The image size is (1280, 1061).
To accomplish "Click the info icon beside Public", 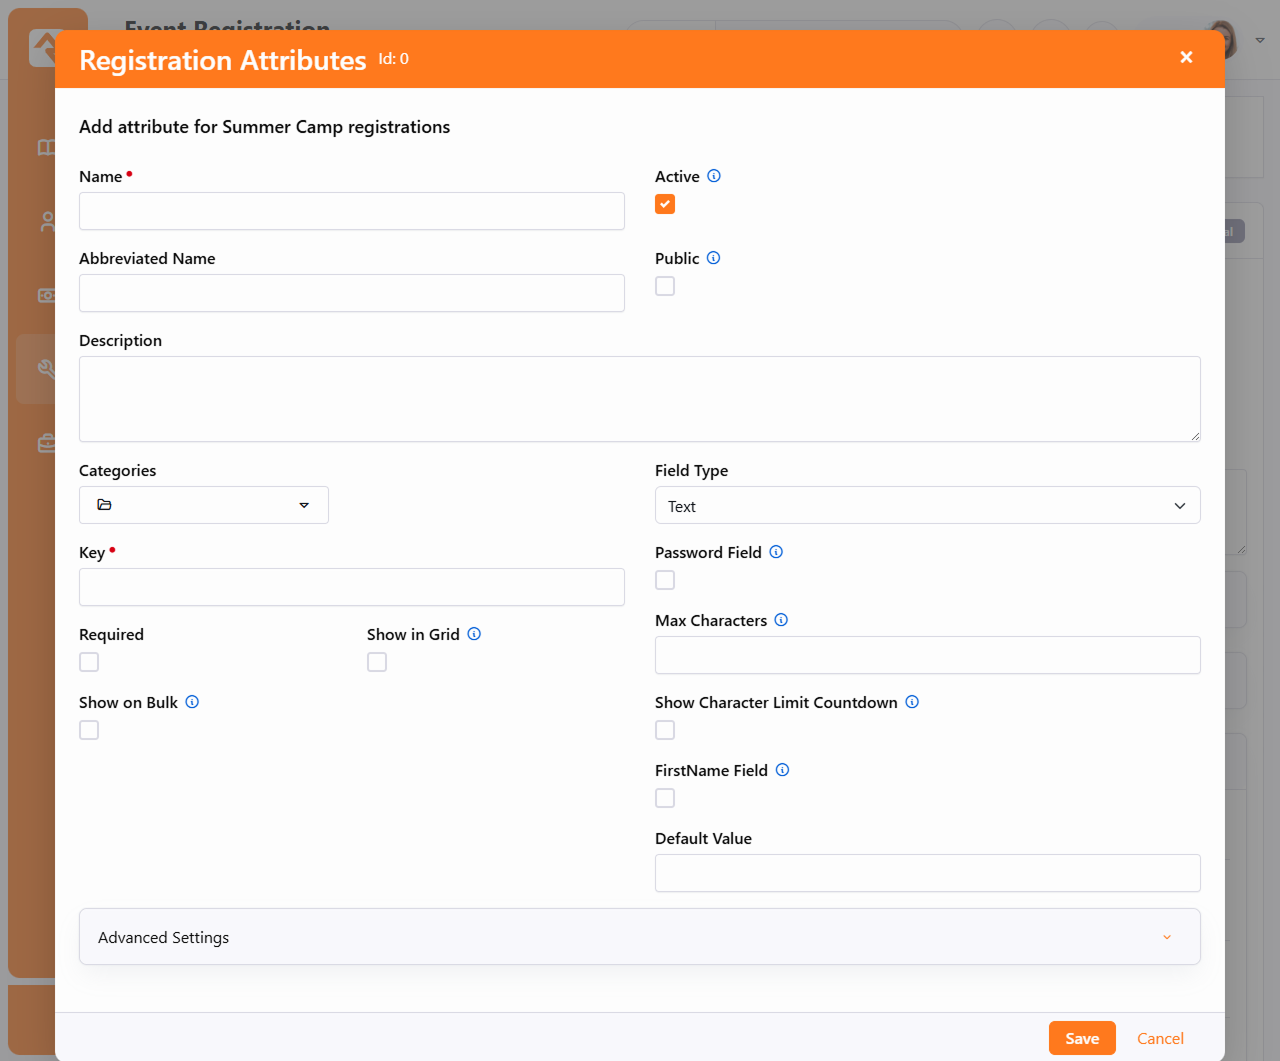I will tap(713, 258).
